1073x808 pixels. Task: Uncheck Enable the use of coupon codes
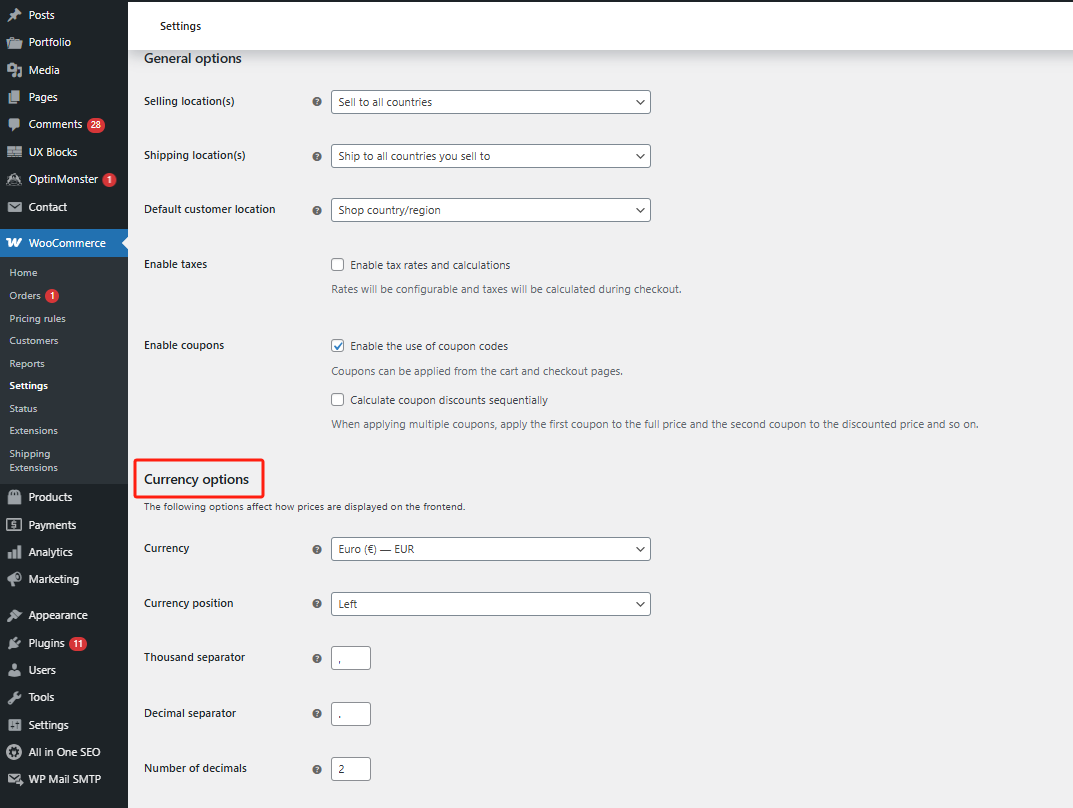(x=338, y=346)
